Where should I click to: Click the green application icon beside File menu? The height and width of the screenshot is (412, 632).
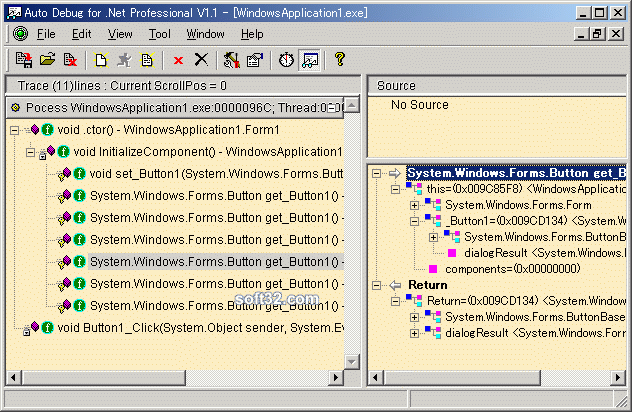click(x=20, y=33)
